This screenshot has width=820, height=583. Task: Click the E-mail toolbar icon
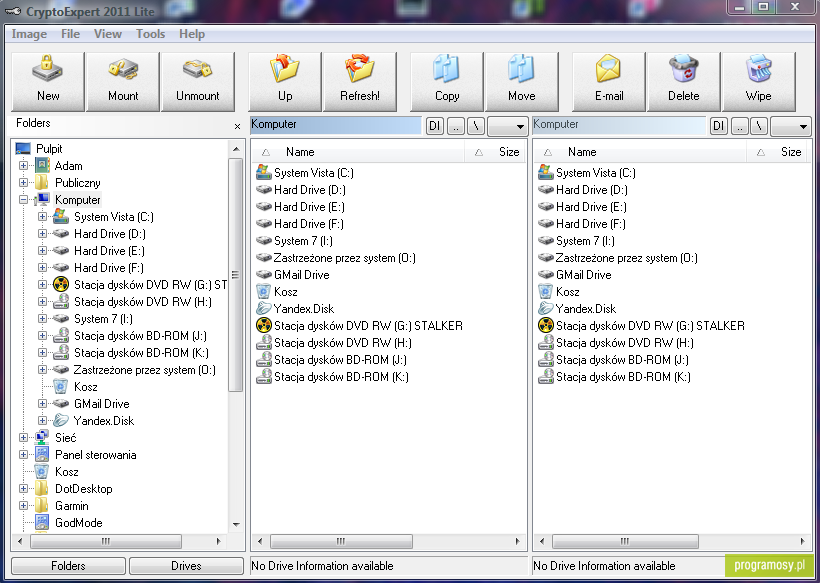tap(609, 82)
